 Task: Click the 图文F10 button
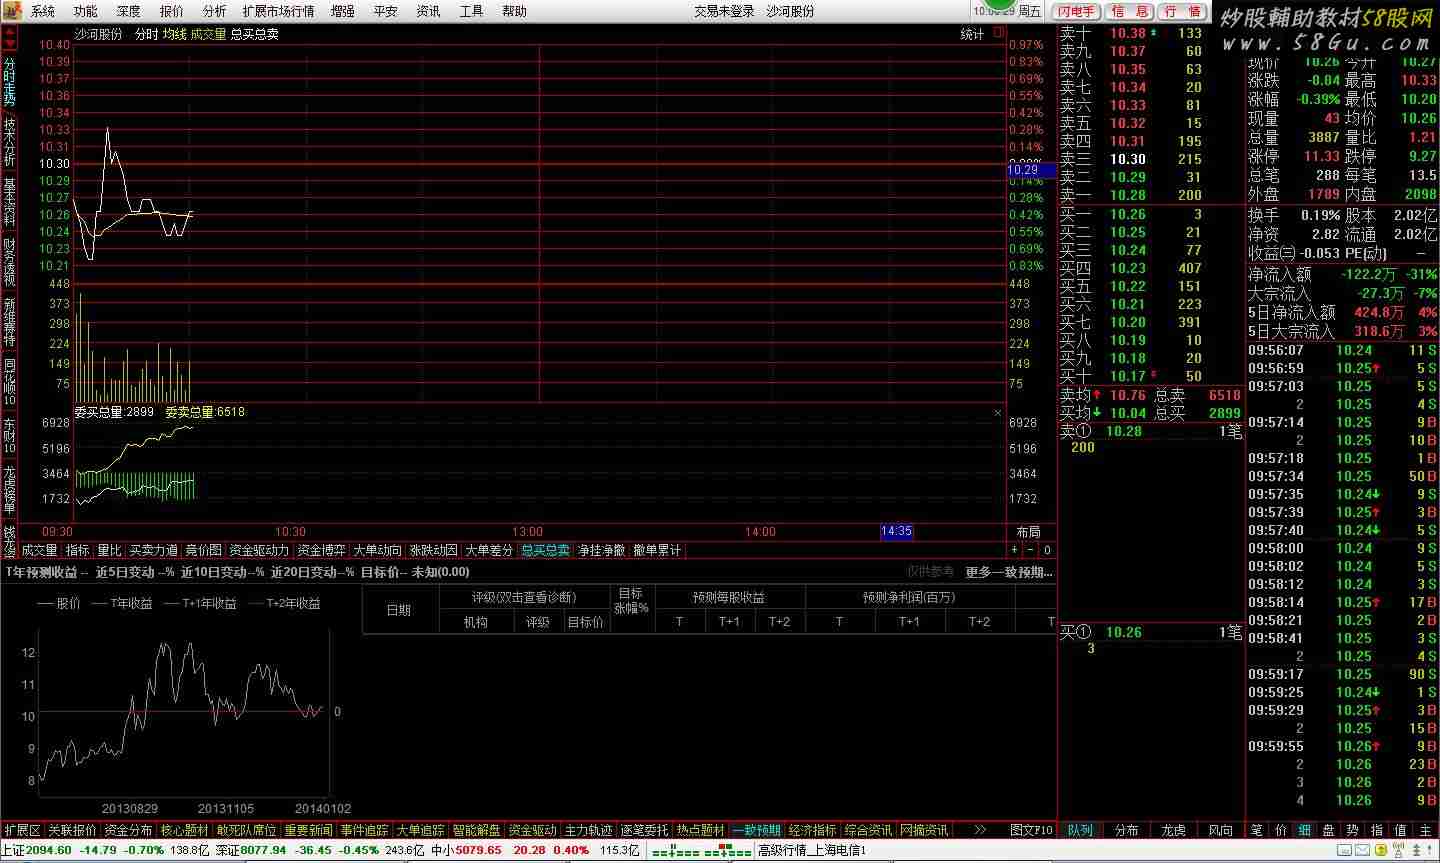1032,830
